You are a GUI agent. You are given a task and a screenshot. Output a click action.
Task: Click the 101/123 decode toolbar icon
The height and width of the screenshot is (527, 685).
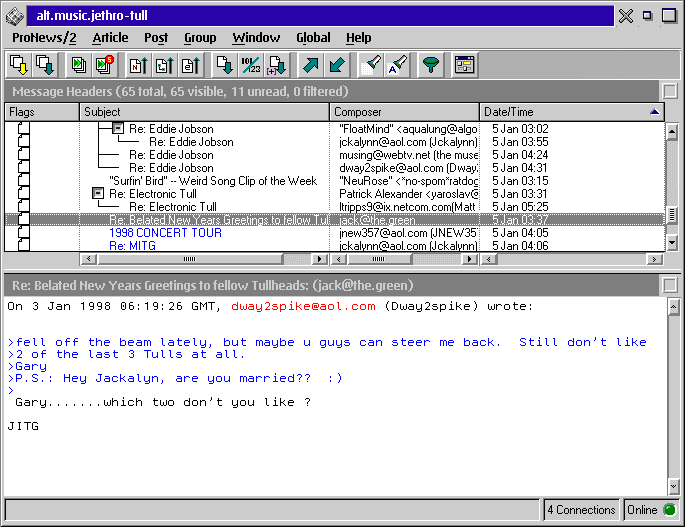[251, 65]
